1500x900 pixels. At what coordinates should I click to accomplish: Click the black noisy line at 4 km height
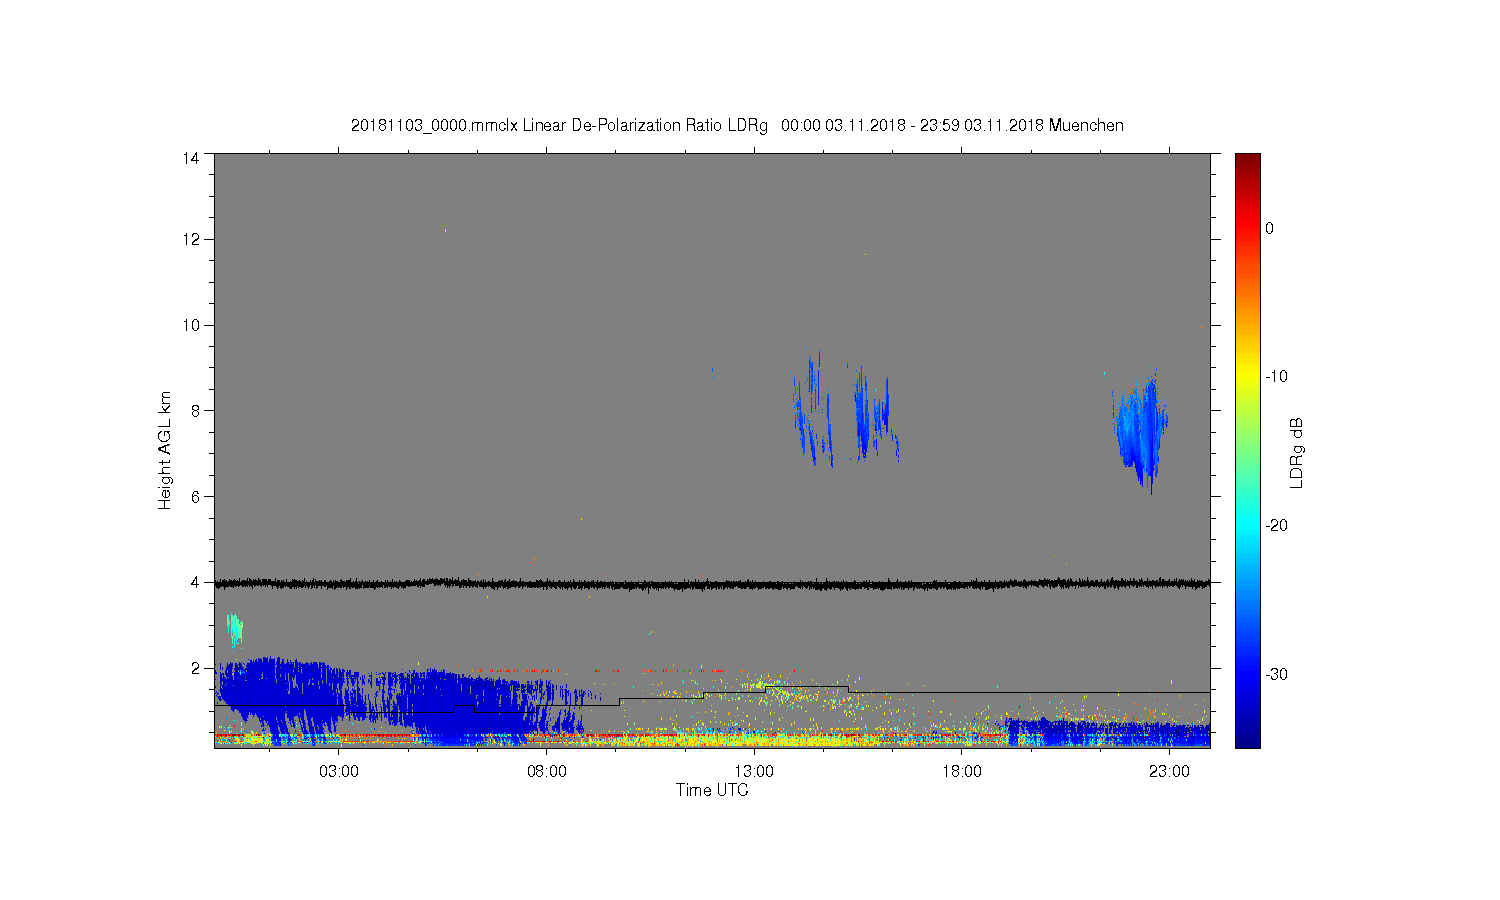[712, 583]
